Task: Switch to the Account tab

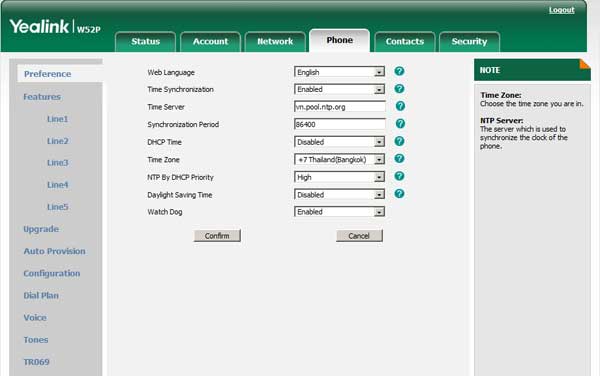Action: pos(210,41)
